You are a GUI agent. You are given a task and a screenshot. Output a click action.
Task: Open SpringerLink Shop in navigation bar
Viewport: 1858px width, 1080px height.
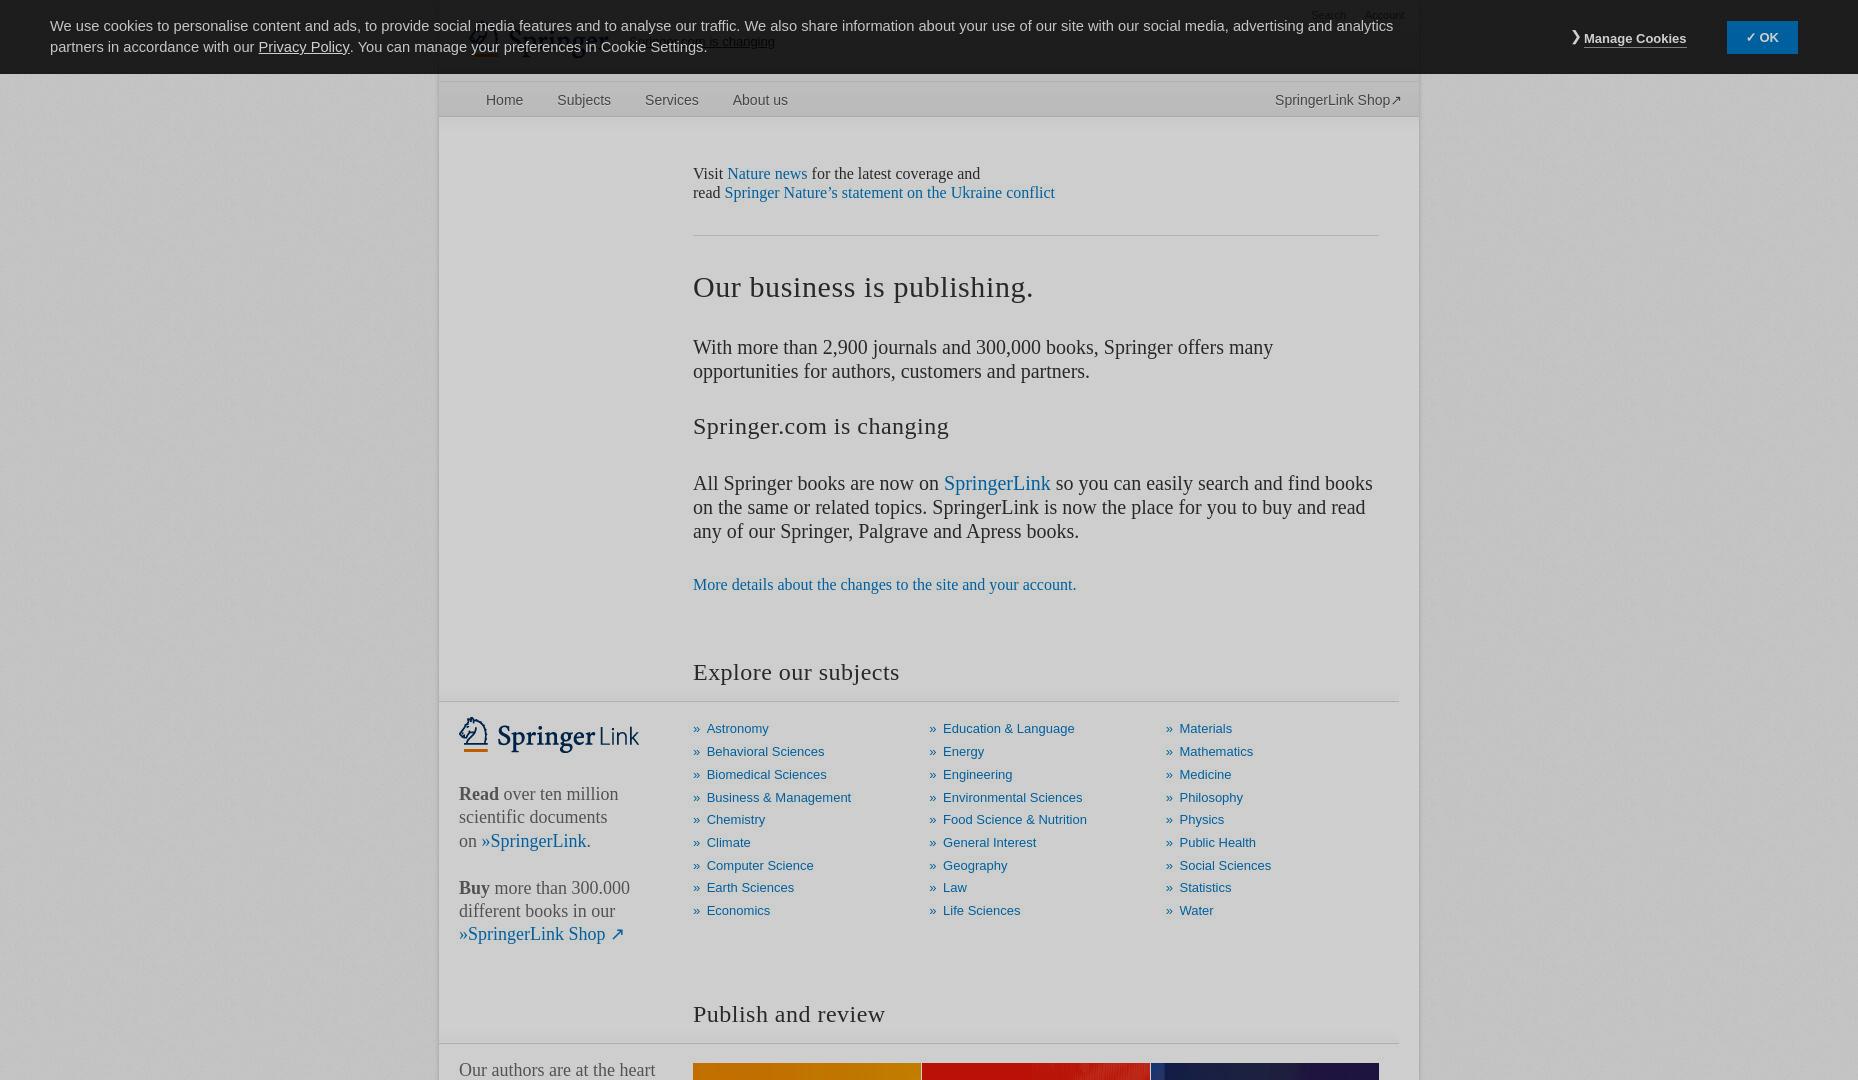pos(1338,100)
